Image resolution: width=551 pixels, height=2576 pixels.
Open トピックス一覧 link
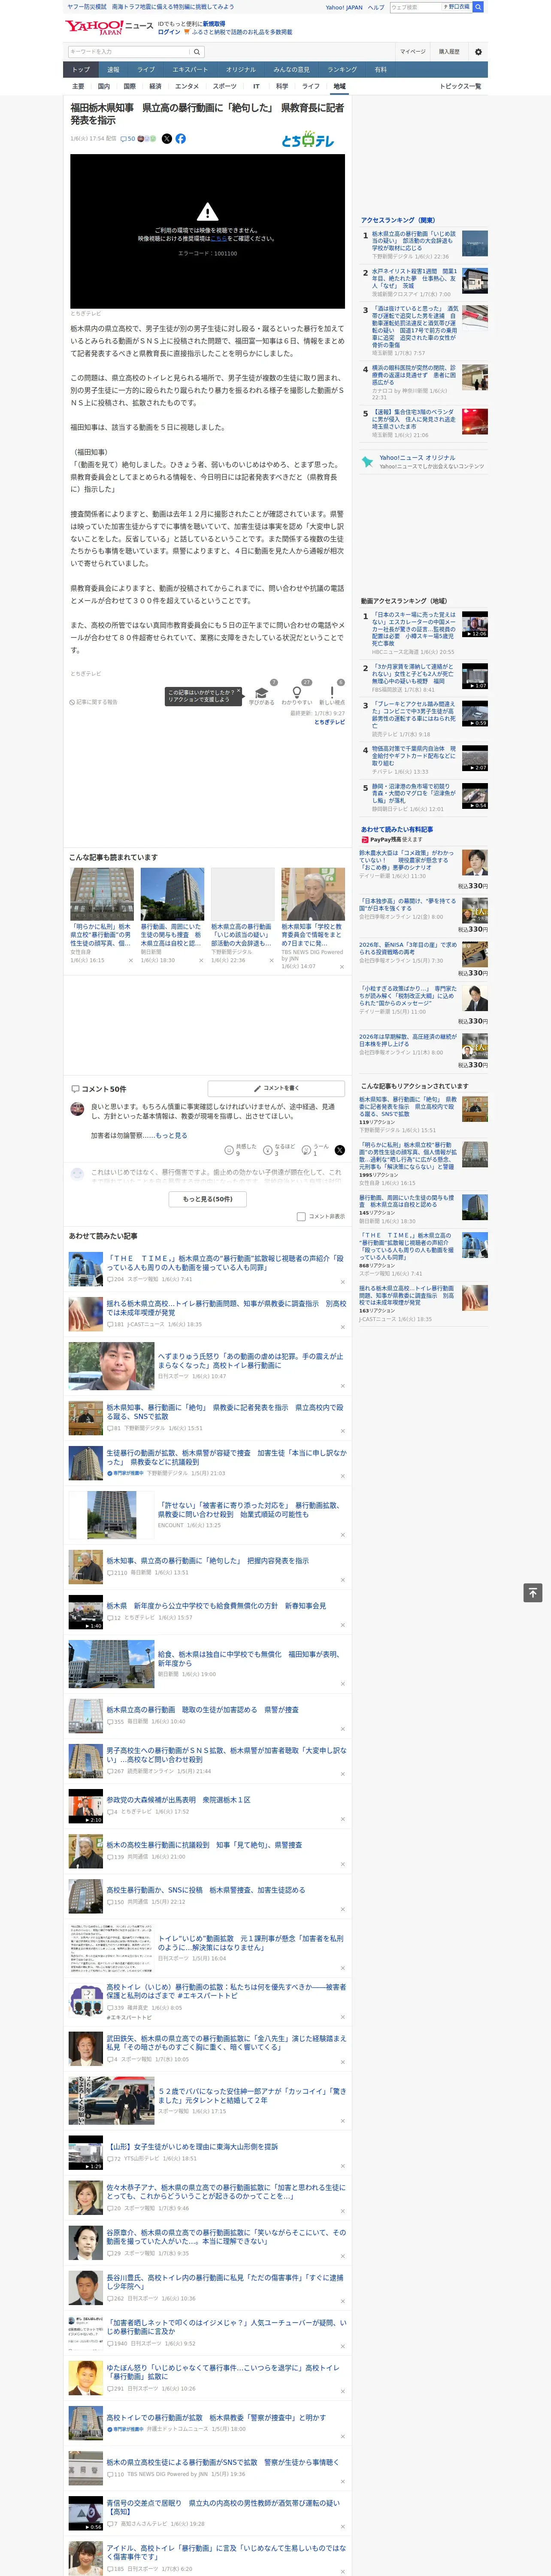pos(460,86)
